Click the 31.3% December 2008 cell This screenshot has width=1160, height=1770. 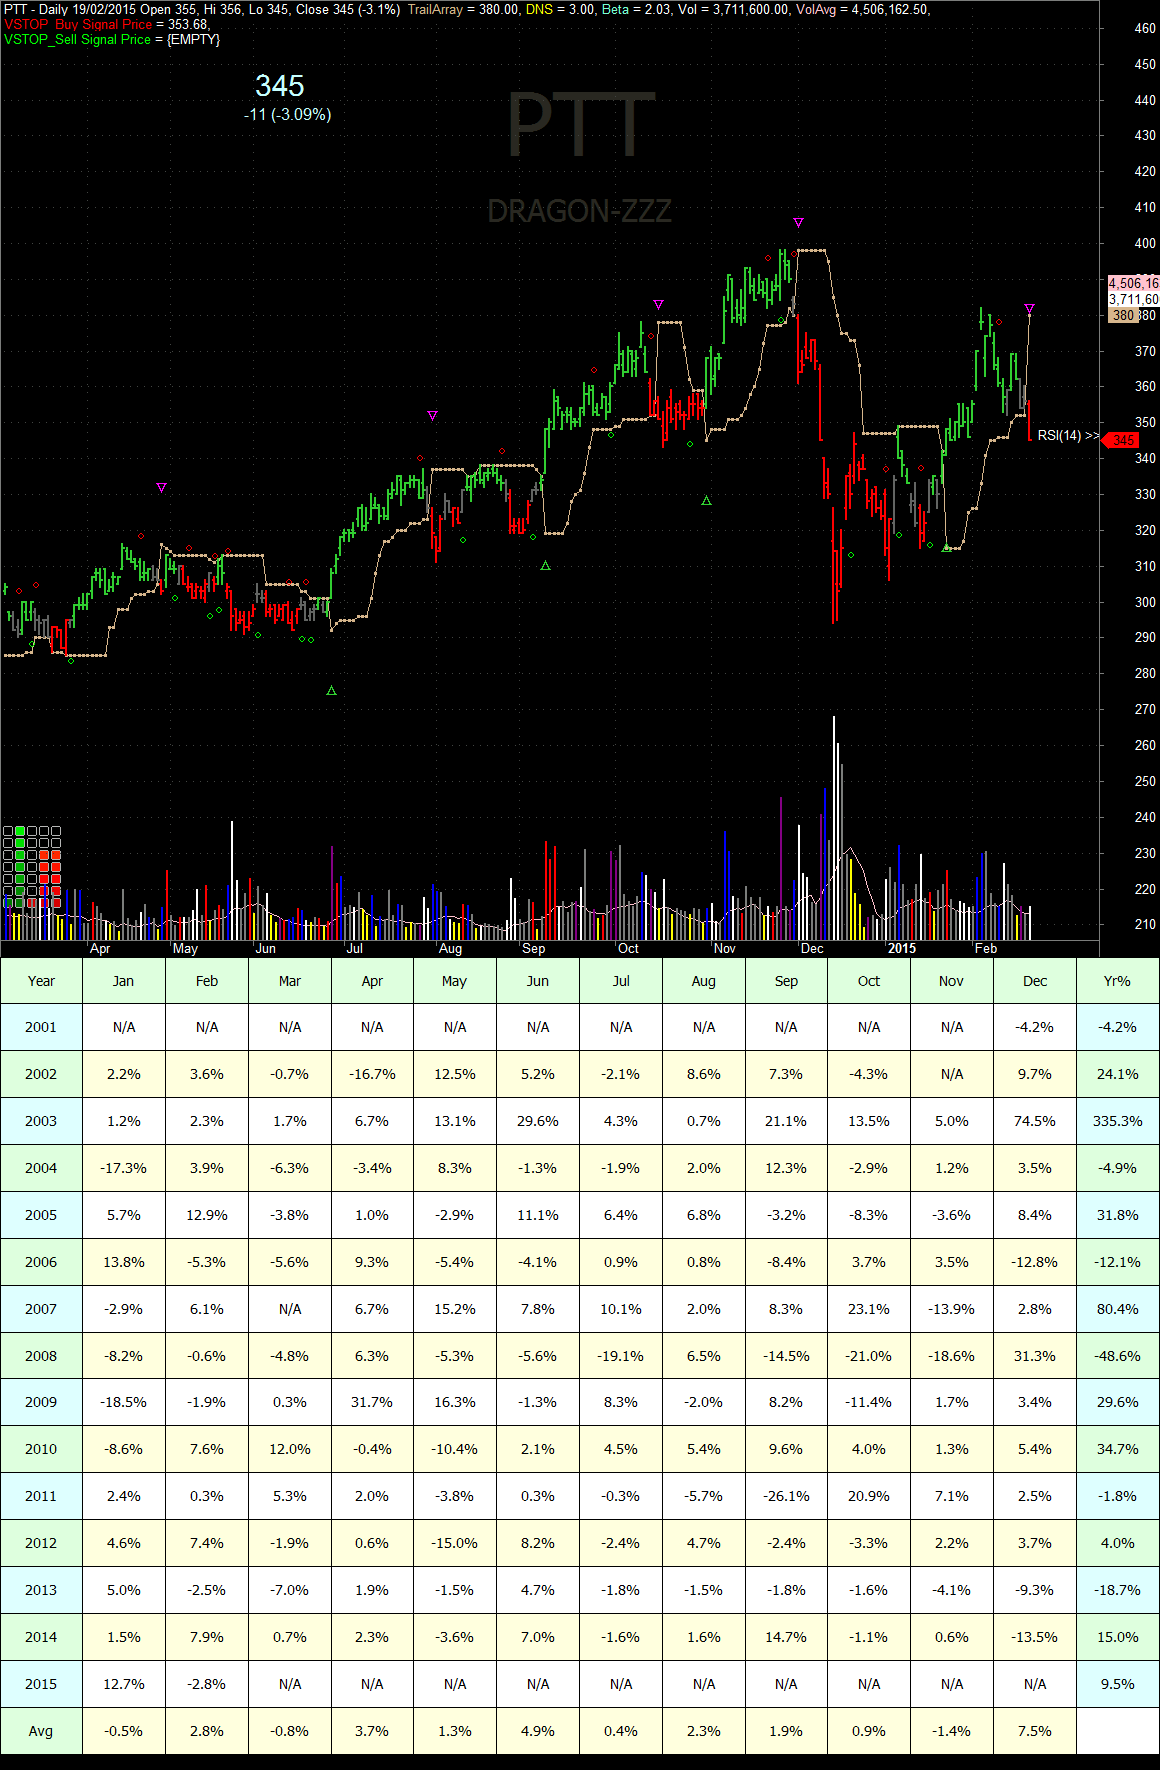[1035, 1356]
